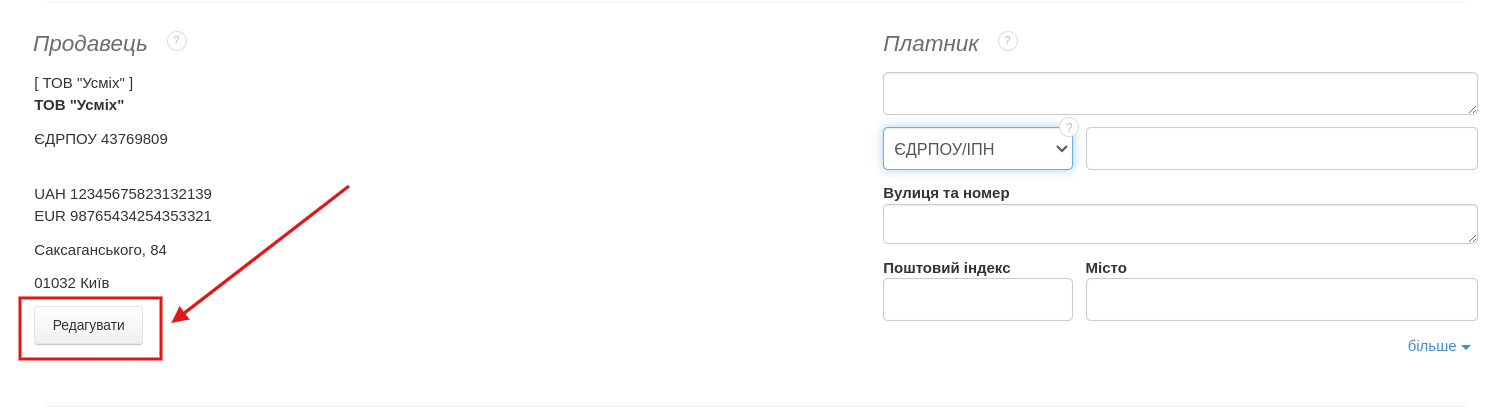Click the Місто label
Viewport: 1492px width, 415px height.
1106,268
